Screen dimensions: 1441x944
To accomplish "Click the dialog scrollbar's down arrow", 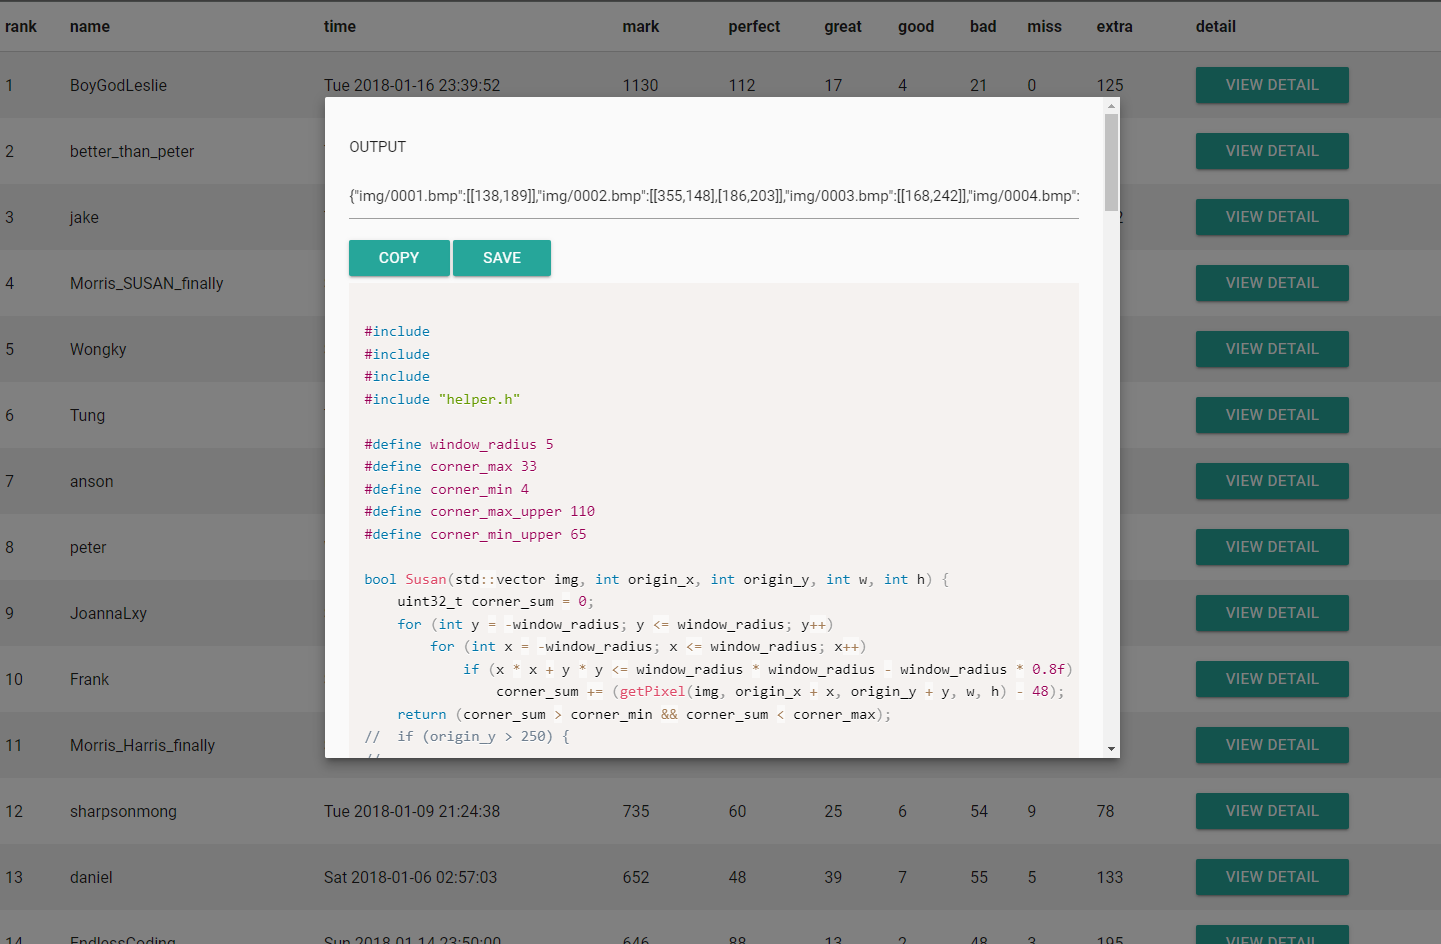I will click(x=1111, y=749).
